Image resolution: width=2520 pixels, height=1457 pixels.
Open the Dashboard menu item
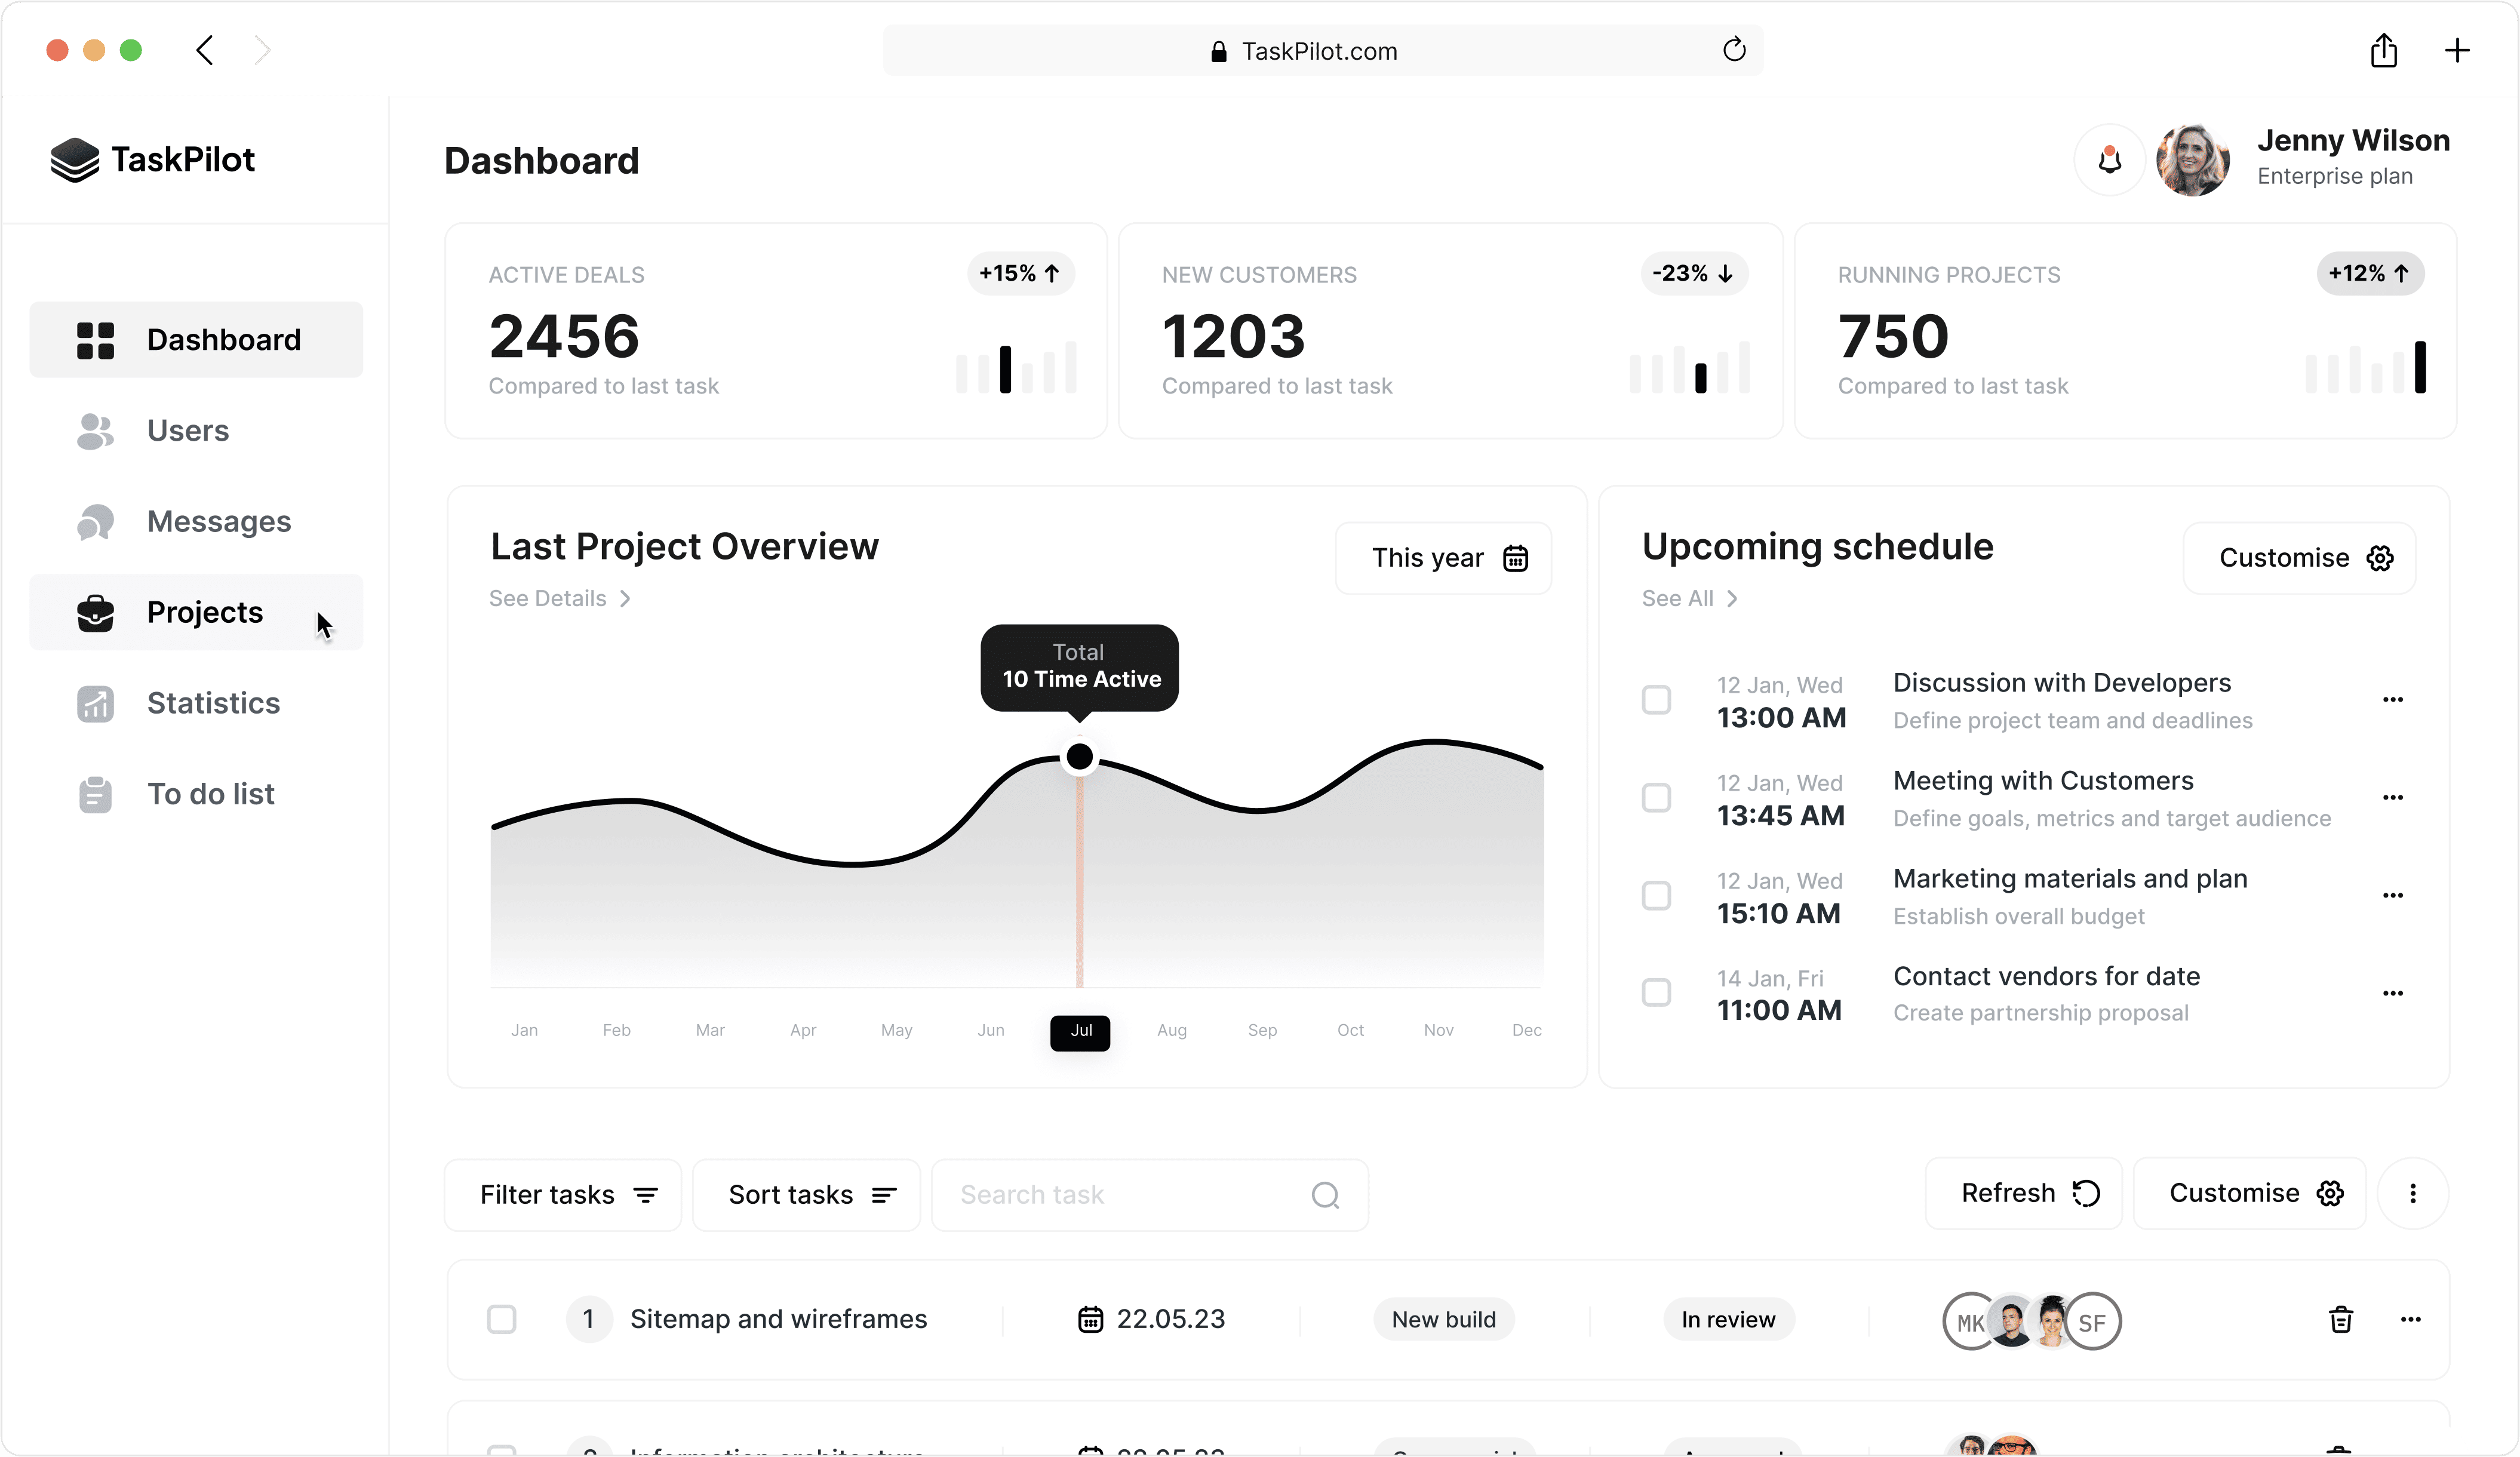(196, 340)
